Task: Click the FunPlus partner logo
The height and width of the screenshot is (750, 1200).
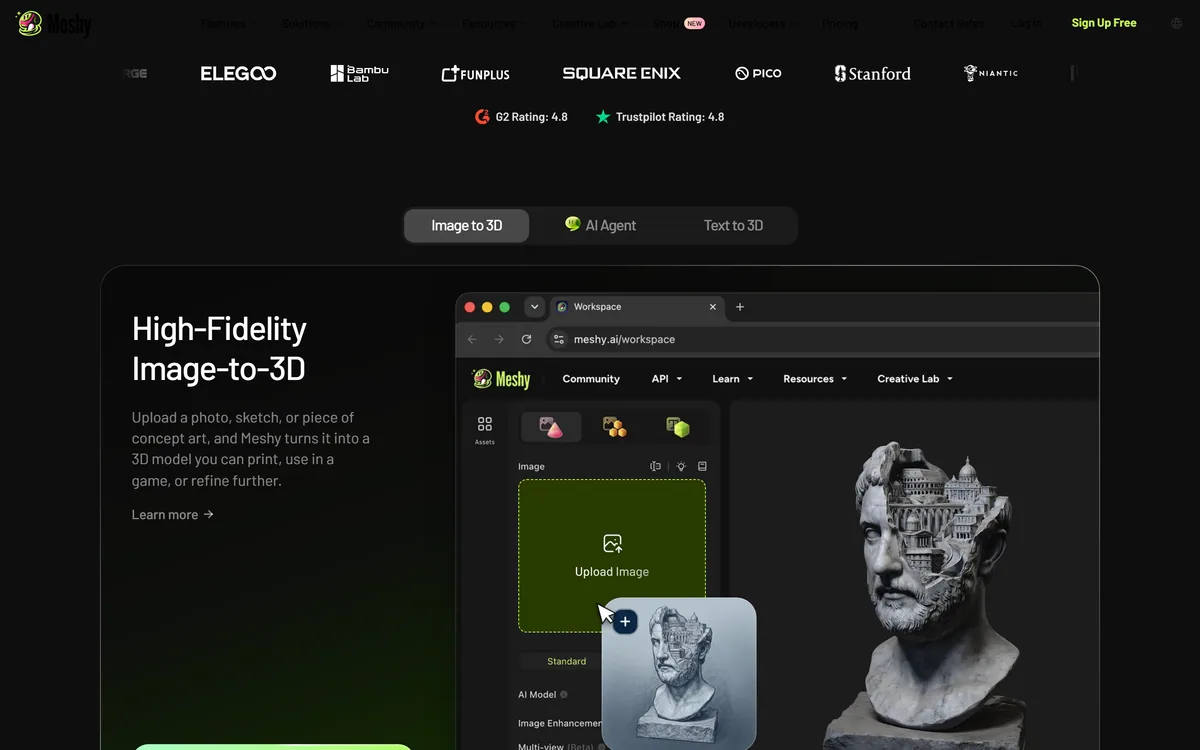Action: pyautogui.click(x=475, y=73)
